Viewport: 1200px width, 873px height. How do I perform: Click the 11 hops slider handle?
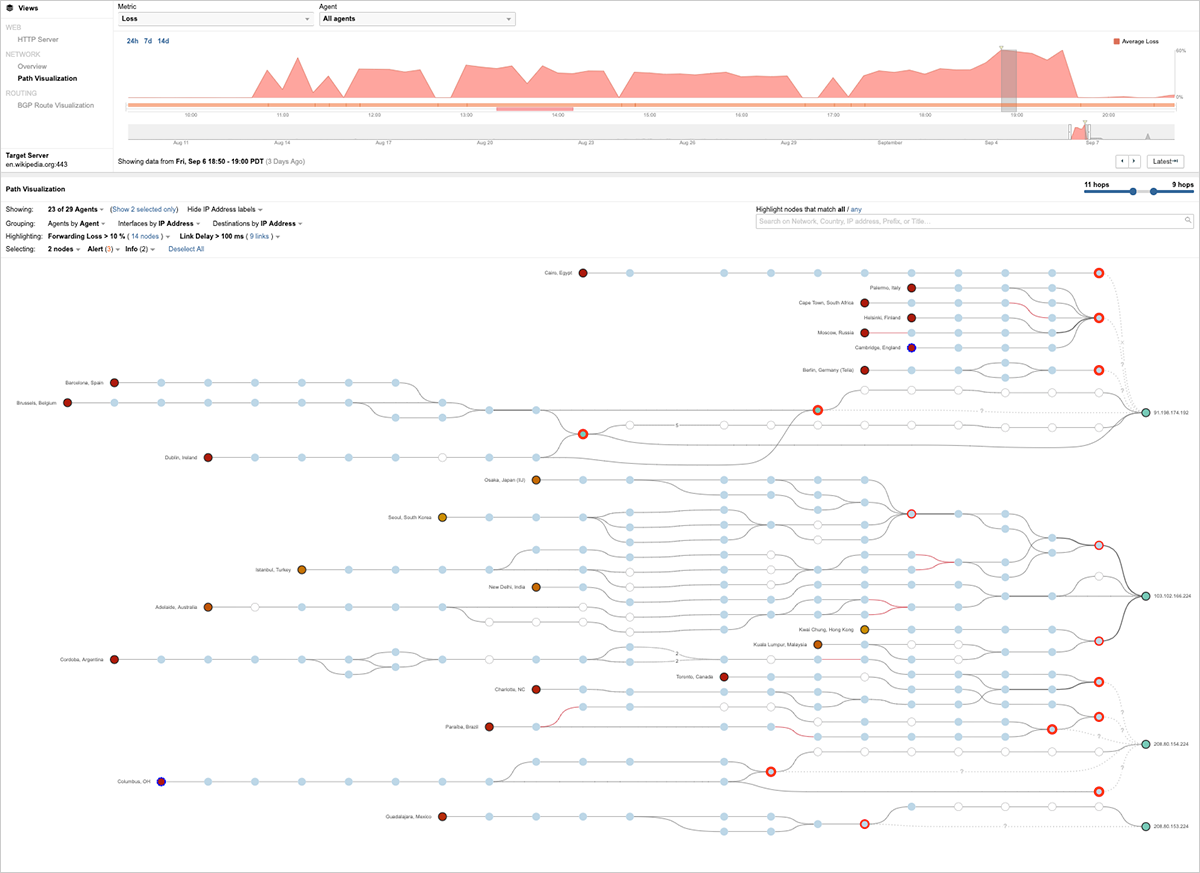1132,192
